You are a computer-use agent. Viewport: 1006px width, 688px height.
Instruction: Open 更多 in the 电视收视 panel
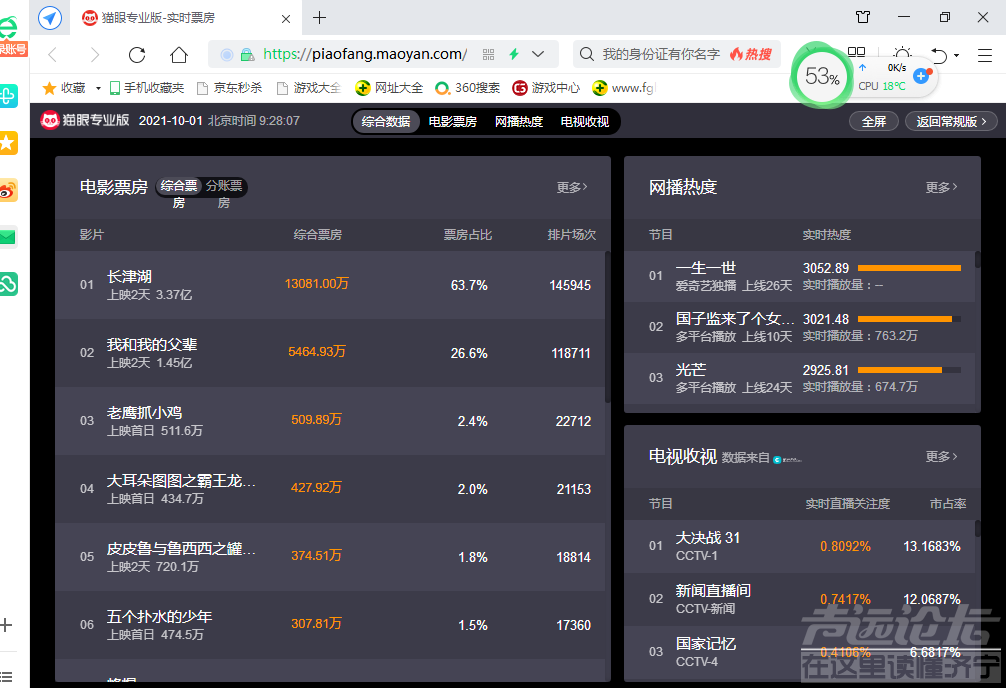point(941,457)
